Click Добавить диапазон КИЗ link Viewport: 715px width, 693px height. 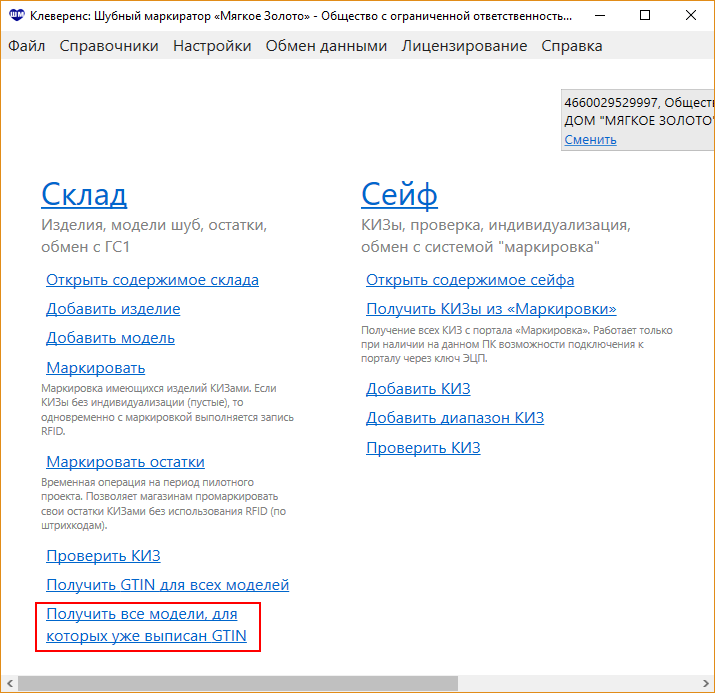click(x=455, y=418)
